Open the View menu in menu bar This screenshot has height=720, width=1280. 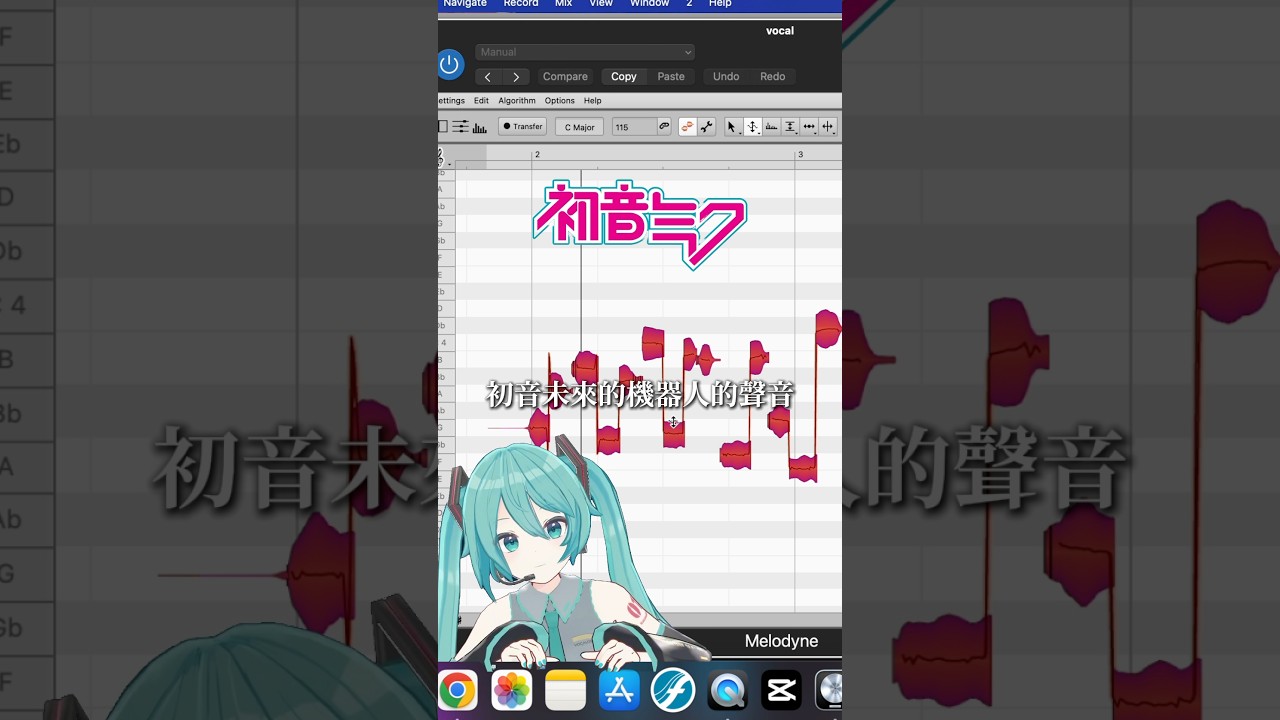[x=601, y=4]
